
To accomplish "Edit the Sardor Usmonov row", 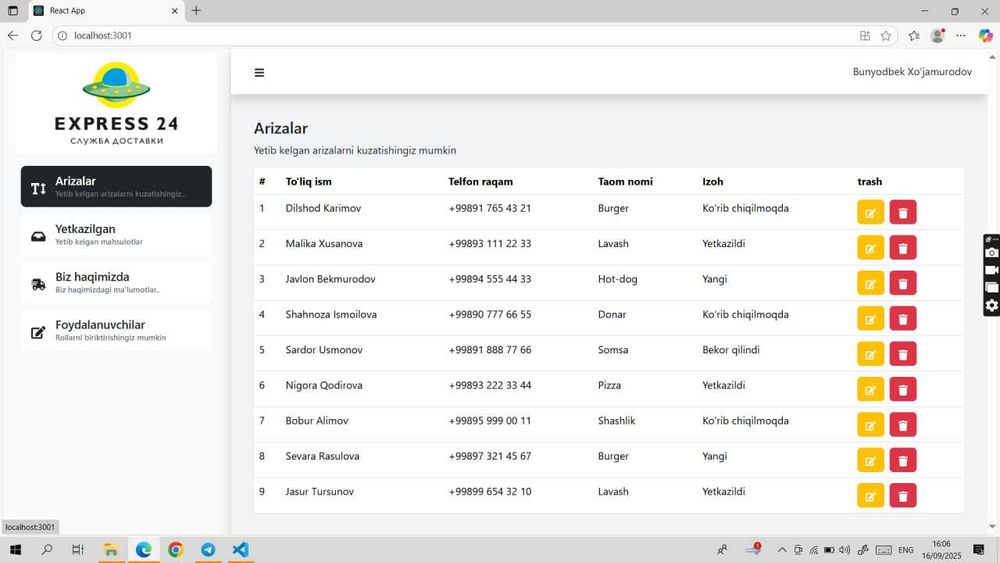I will (870, 354).
